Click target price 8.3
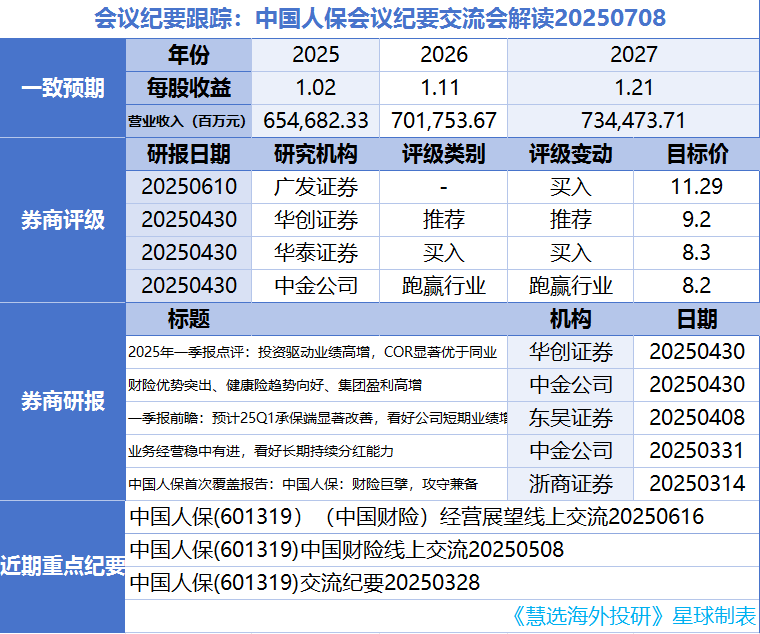This screenshot has height=634, width=760. [x=697, y=253]
